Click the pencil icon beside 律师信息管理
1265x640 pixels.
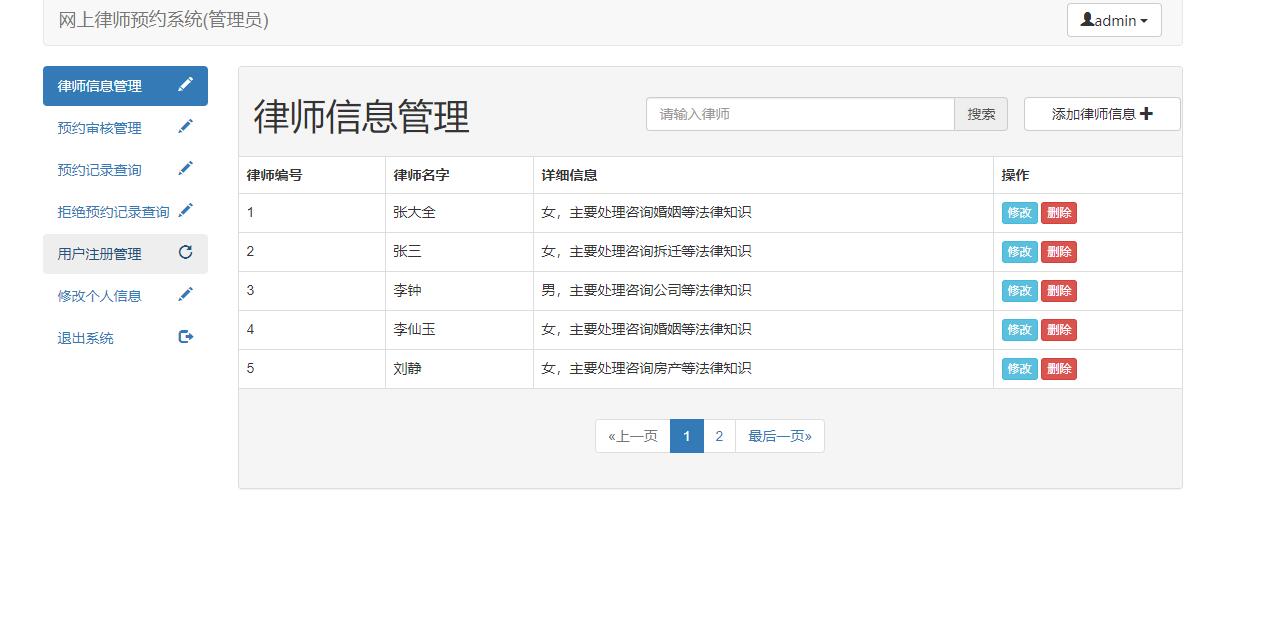point(185,85)
